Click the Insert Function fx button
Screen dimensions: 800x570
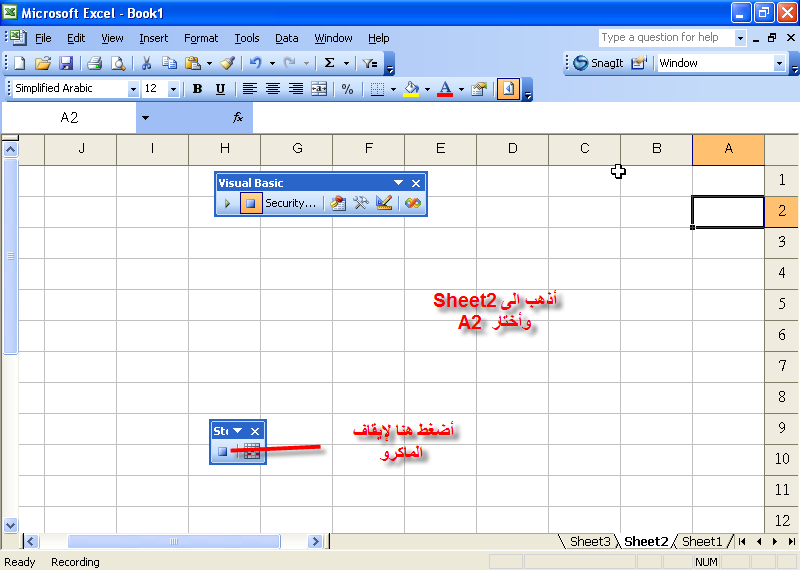[238, 118]
